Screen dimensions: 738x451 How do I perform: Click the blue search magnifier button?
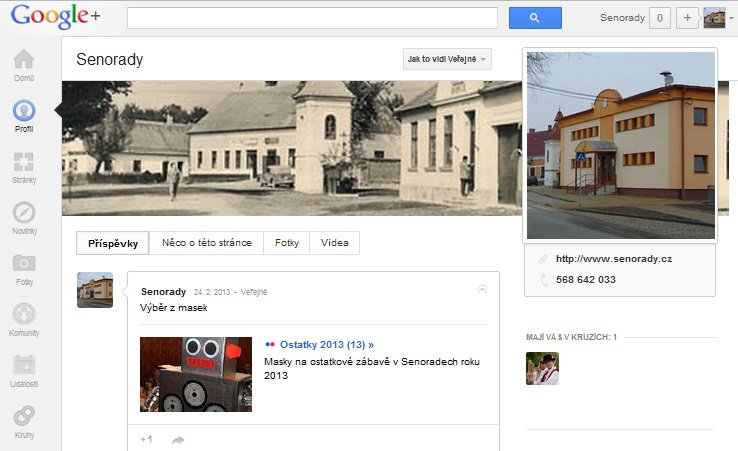[x=535, y=18]
